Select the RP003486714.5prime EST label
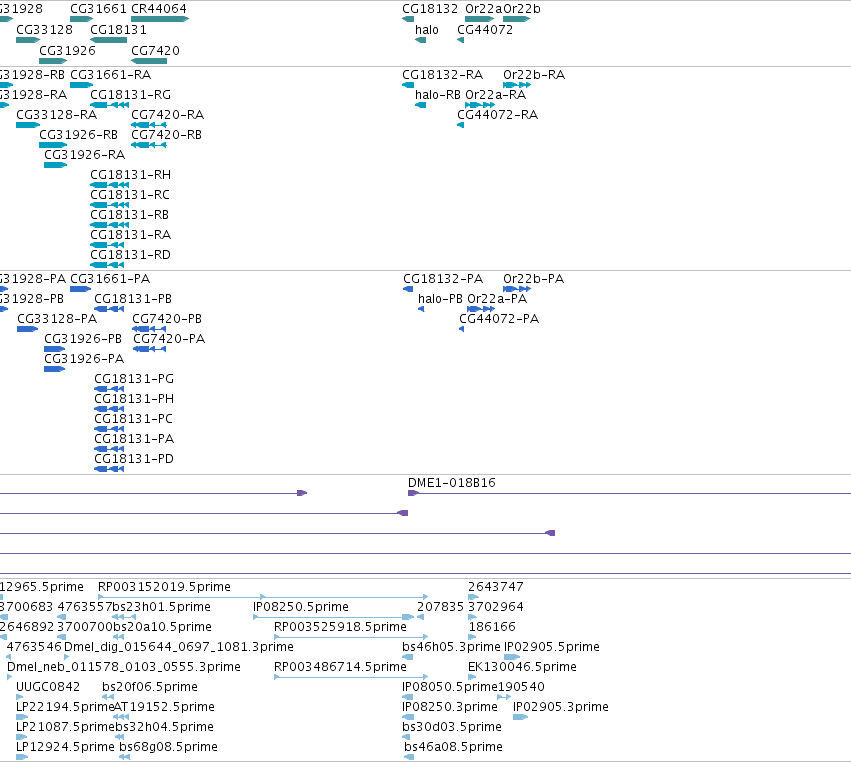This screenshot has width=851, height=762. [340, 667]
